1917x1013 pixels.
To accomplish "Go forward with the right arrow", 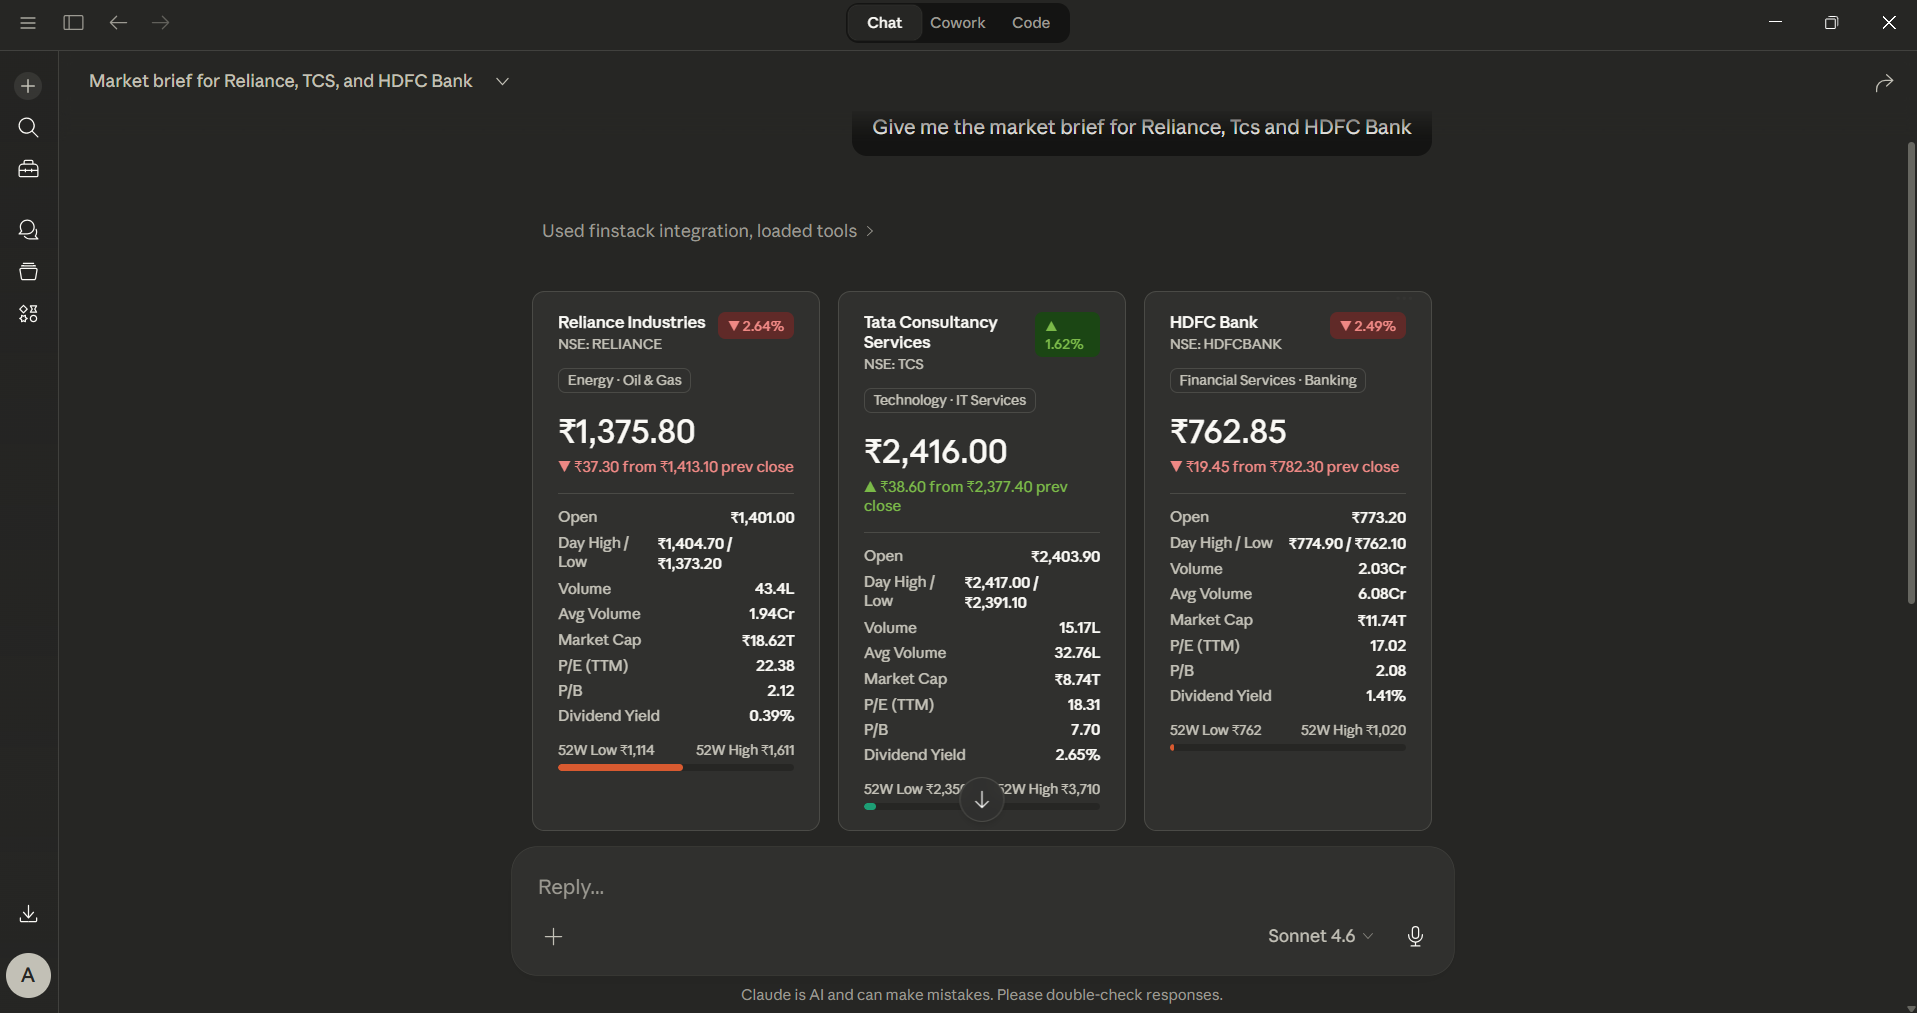I will (x=161, y=22).
